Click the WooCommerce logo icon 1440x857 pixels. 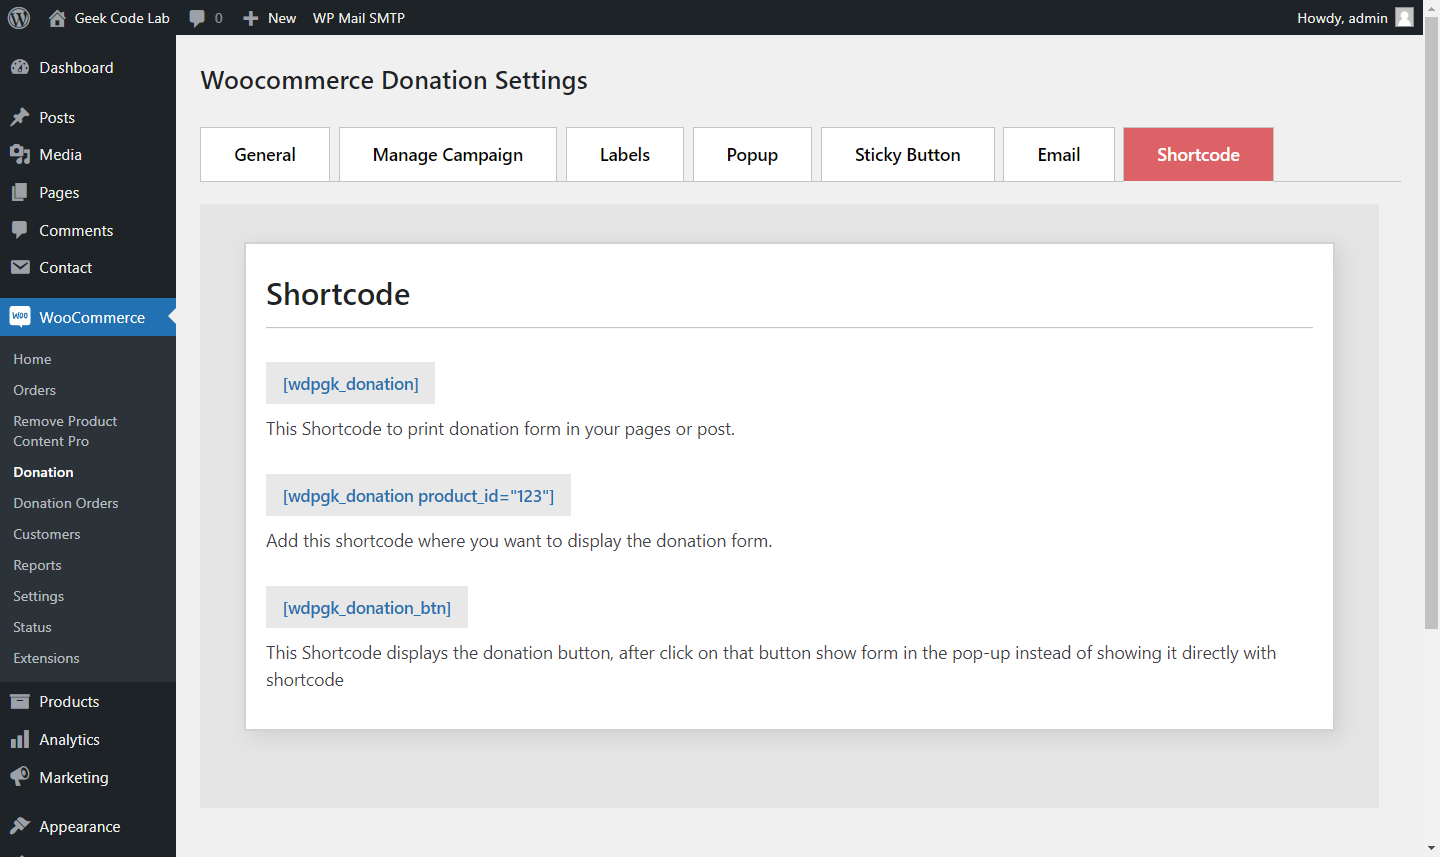pyautogui.click(x=20, y=316)
